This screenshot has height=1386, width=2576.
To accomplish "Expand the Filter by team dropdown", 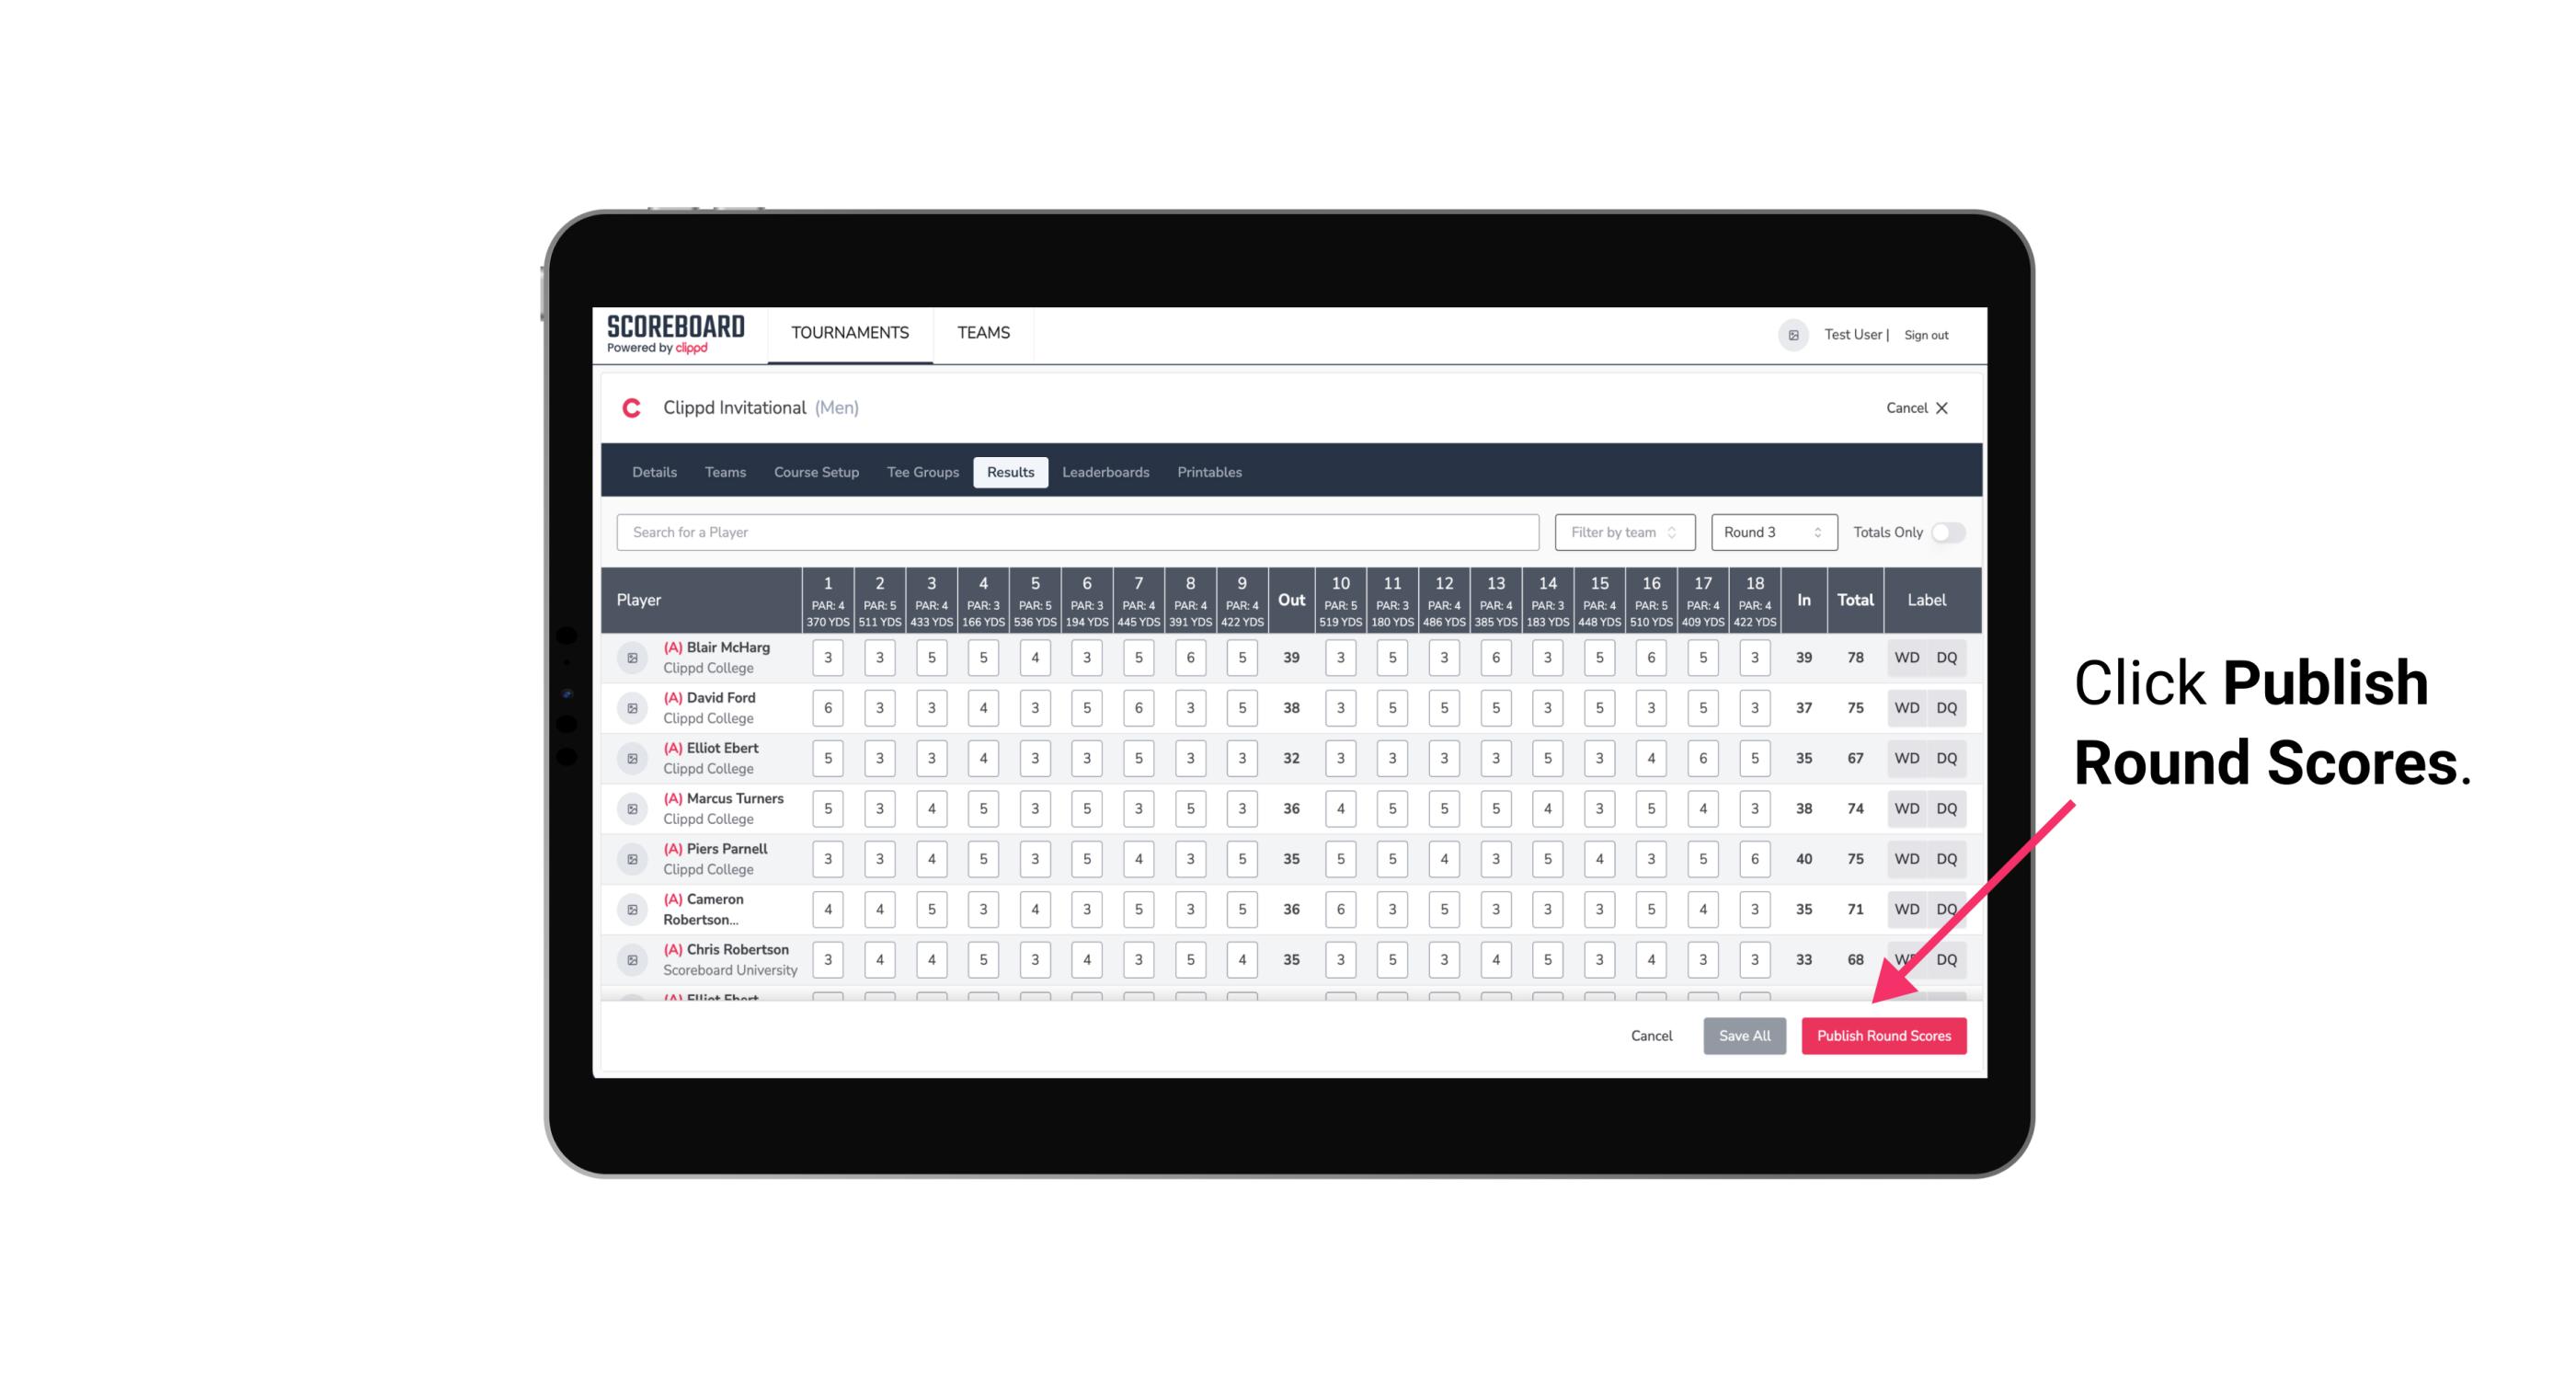I will [1622, 533].
